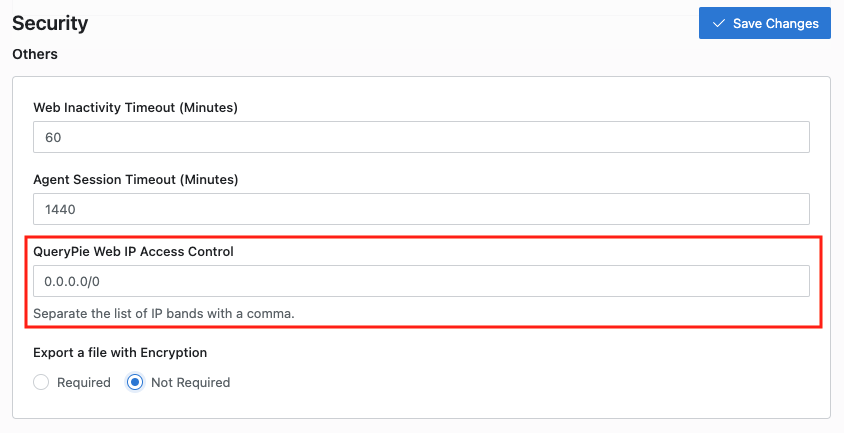
Task: Focus the Agent Session Timeout input field
Action: 421,209
